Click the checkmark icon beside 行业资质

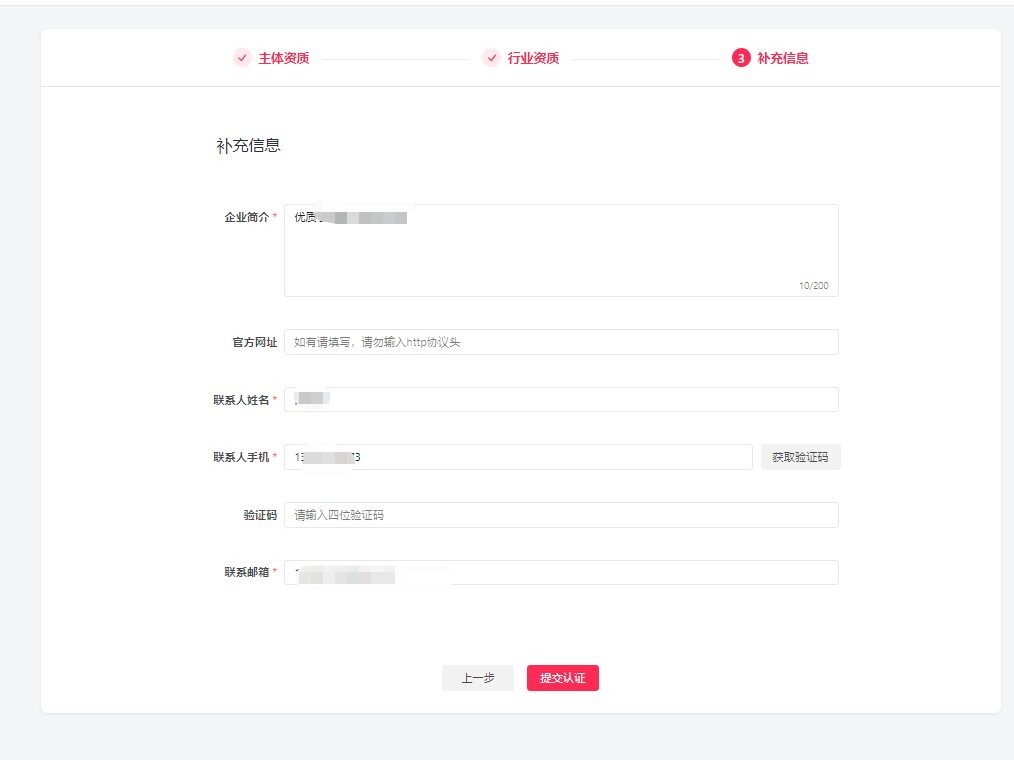pos(491,58)
